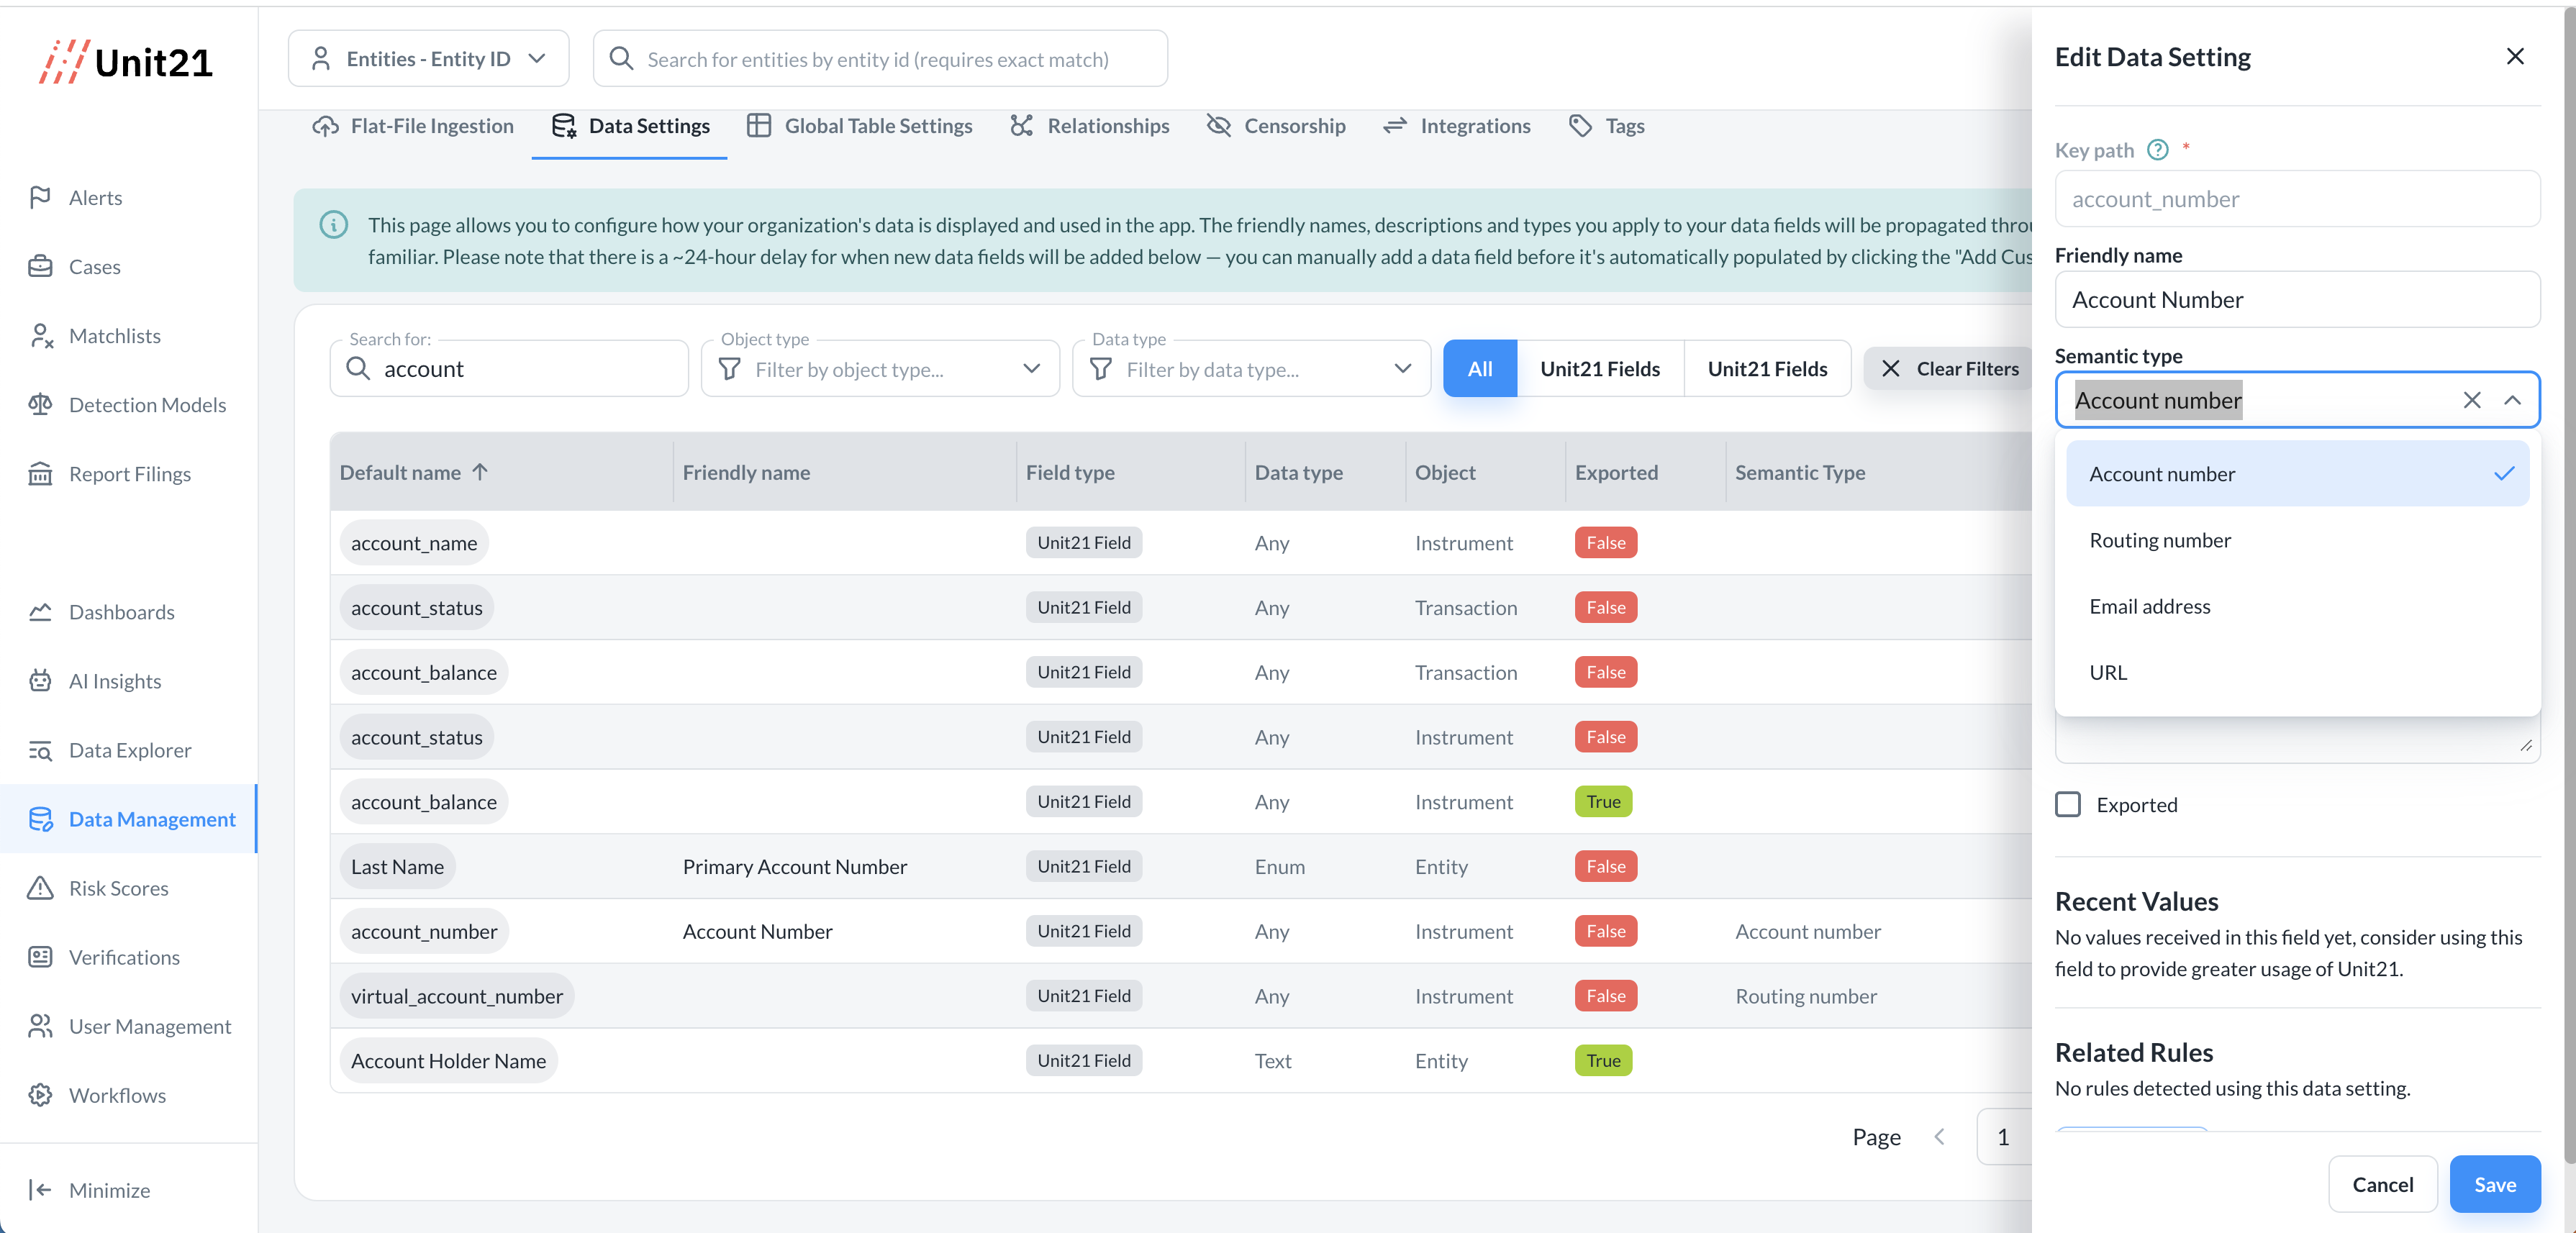The height and width of the screenshot is (1233, 2576).
Task: Open Data Explorer search icon
Action: click(x=40, y=750)
